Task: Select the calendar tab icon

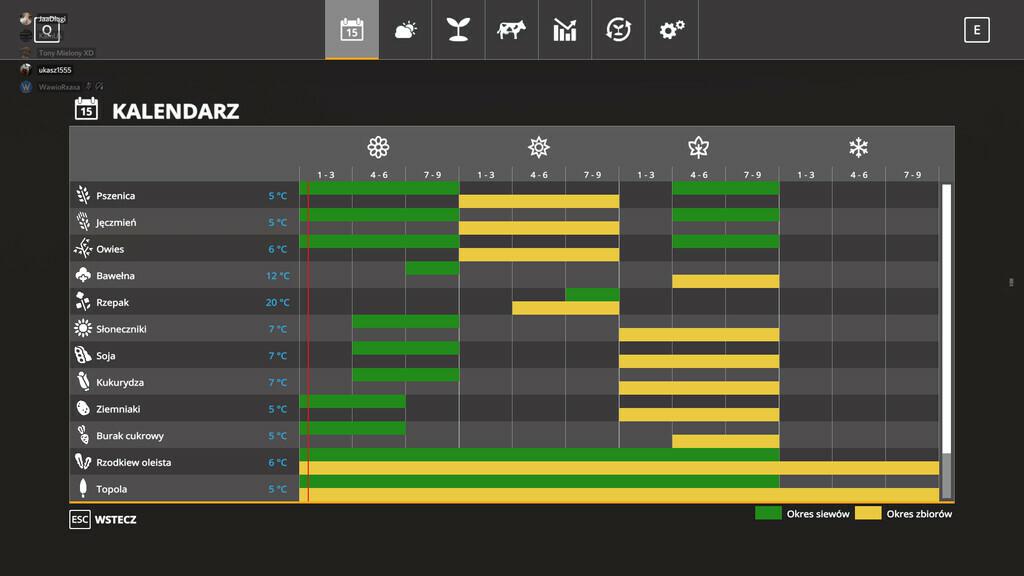Action: coord(351,30)
